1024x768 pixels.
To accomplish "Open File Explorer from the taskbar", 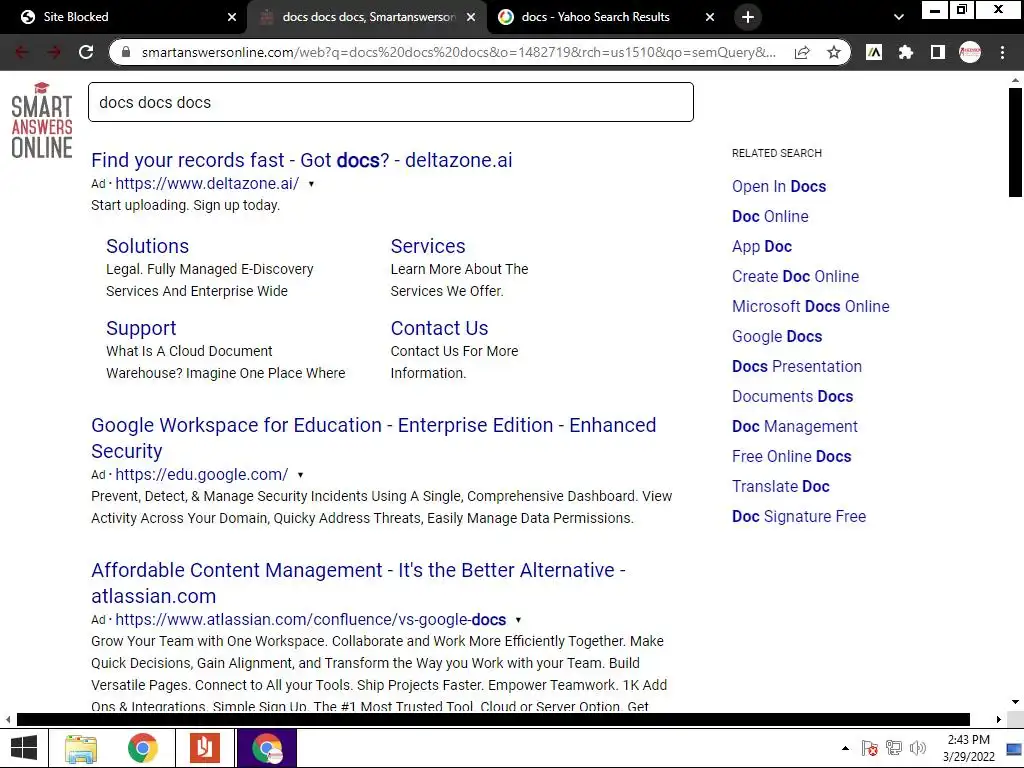I will click(80, 748).
